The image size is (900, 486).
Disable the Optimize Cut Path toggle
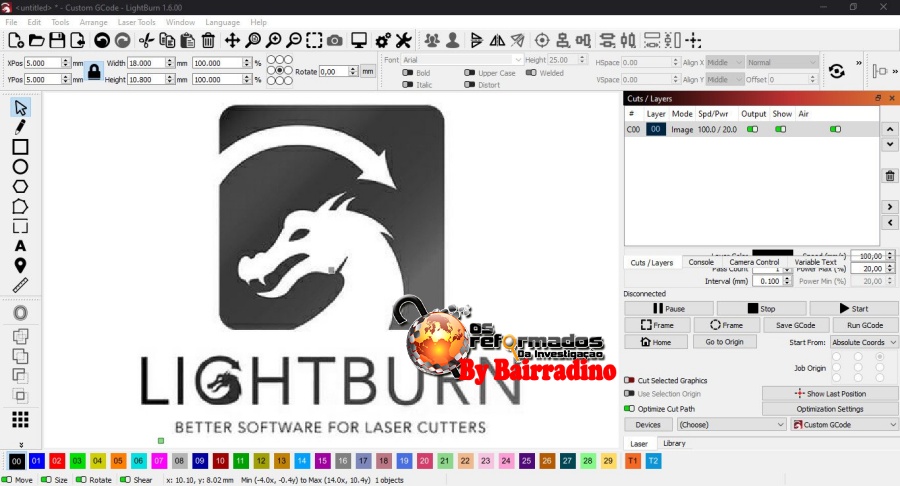[x=630, y=409]
